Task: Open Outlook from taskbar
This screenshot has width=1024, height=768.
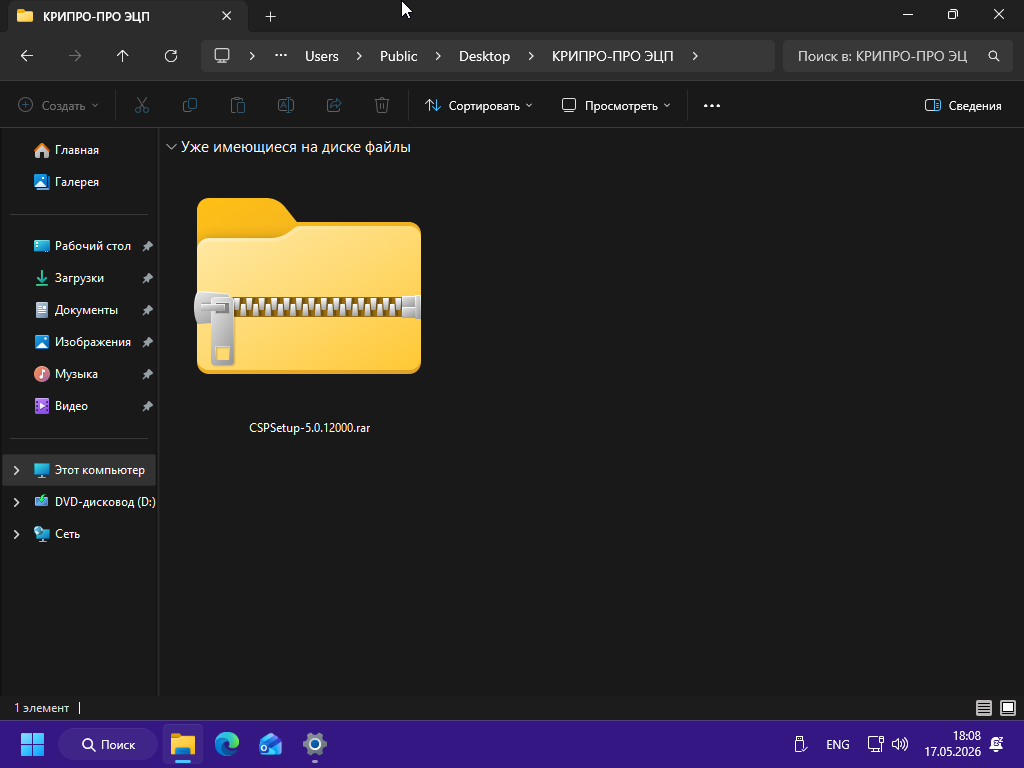Action: (x=270, y=744)
